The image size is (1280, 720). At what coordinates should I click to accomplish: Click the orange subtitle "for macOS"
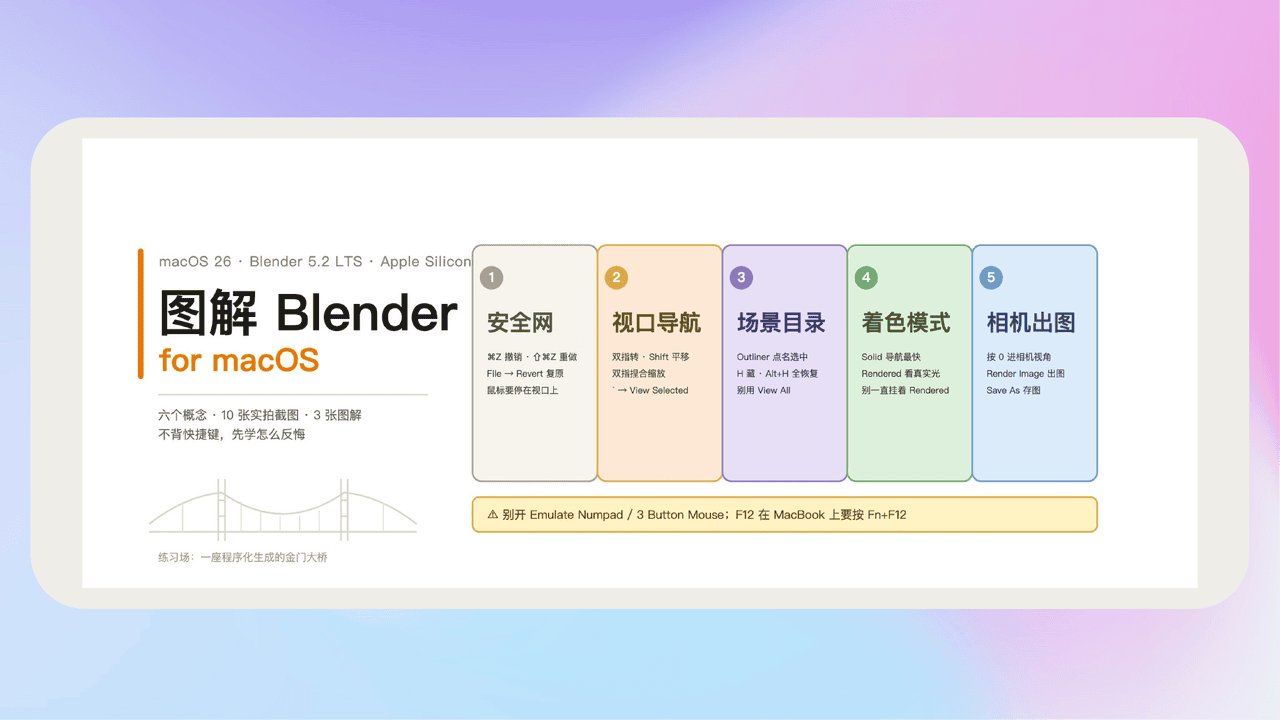tap(239, 360)
